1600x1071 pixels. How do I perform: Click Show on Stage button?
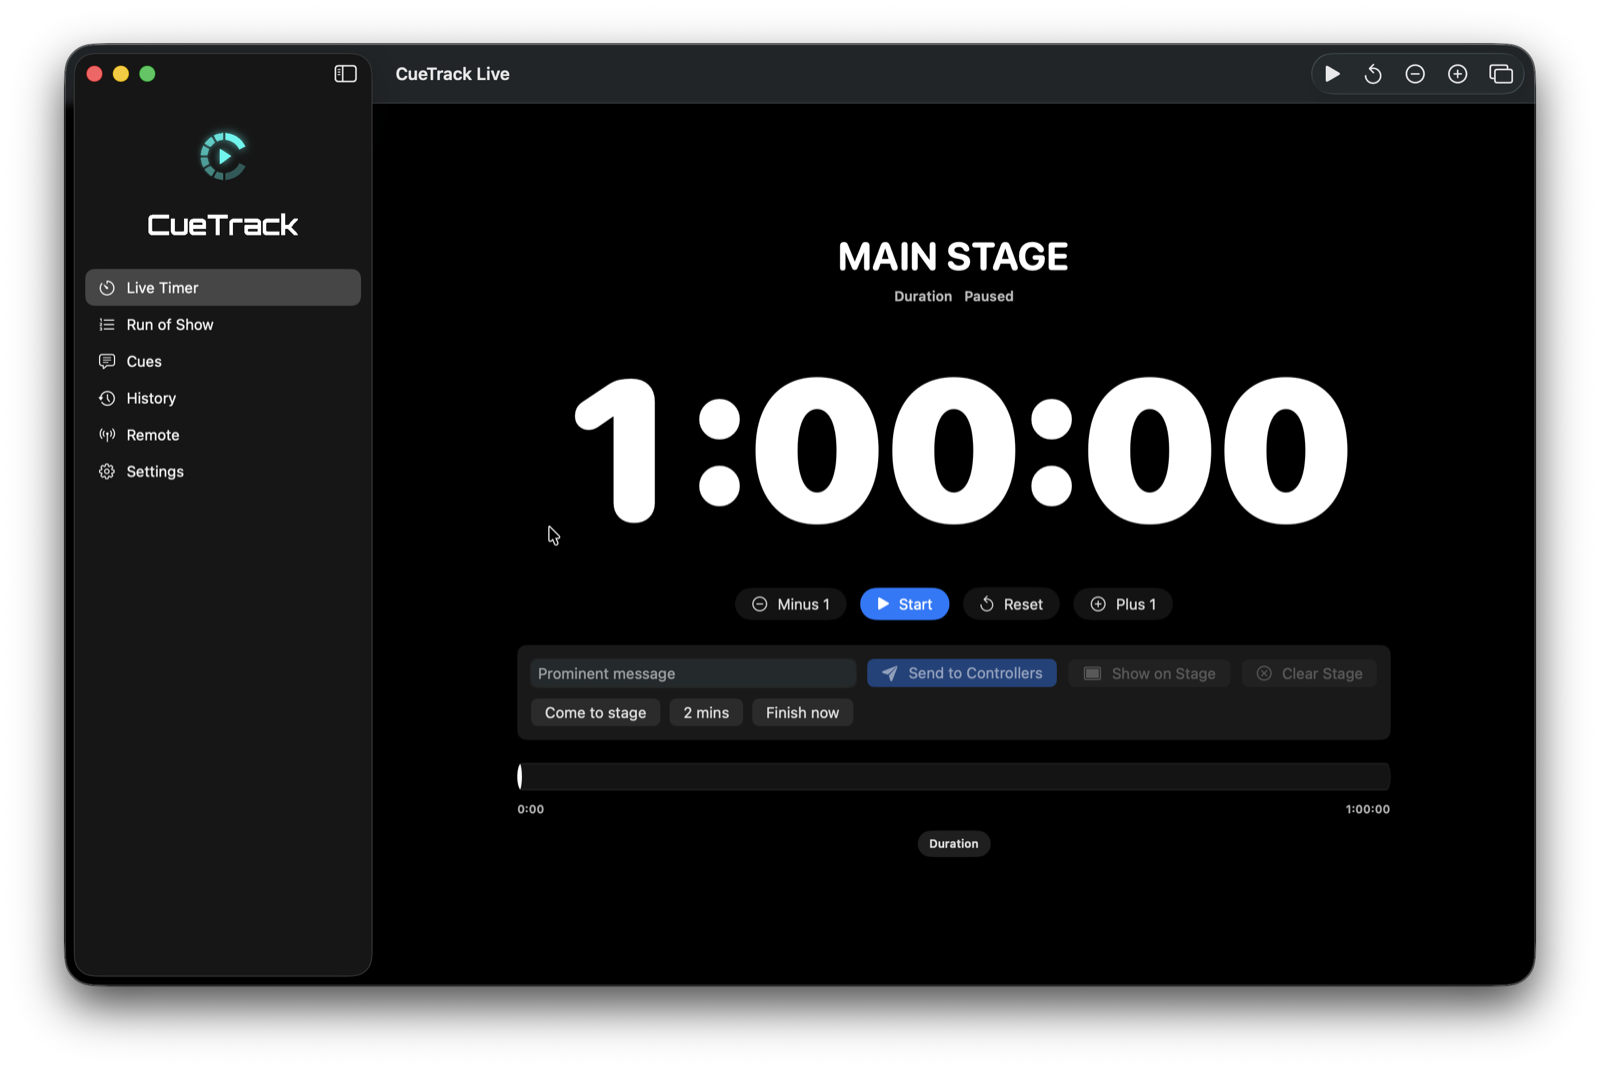[1150, 673]
